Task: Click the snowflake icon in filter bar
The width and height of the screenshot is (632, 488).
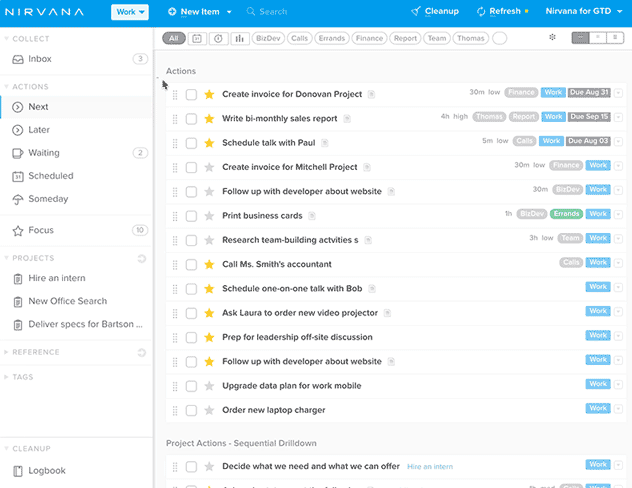Action: coord(553,38)
